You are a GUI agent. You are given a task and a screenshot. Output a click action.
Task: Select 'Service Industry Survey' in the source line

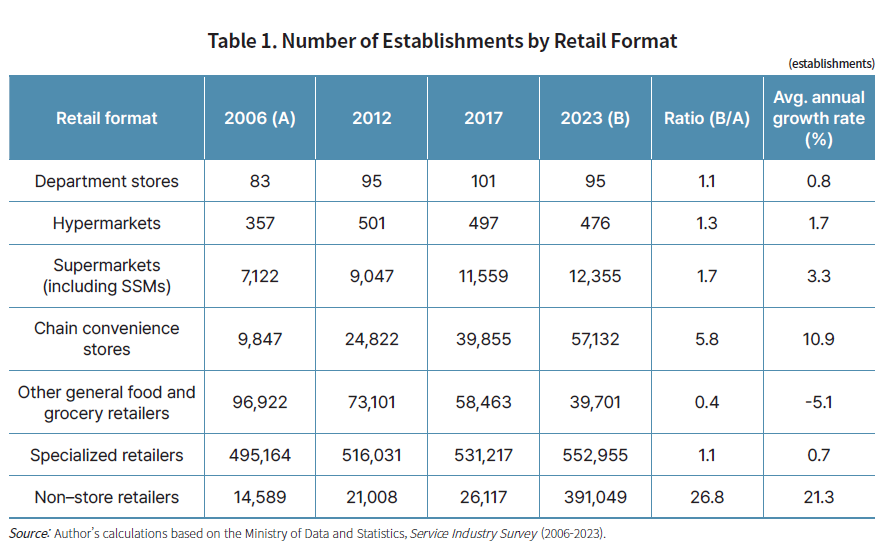pyautogui.click(x=474, y=533)
